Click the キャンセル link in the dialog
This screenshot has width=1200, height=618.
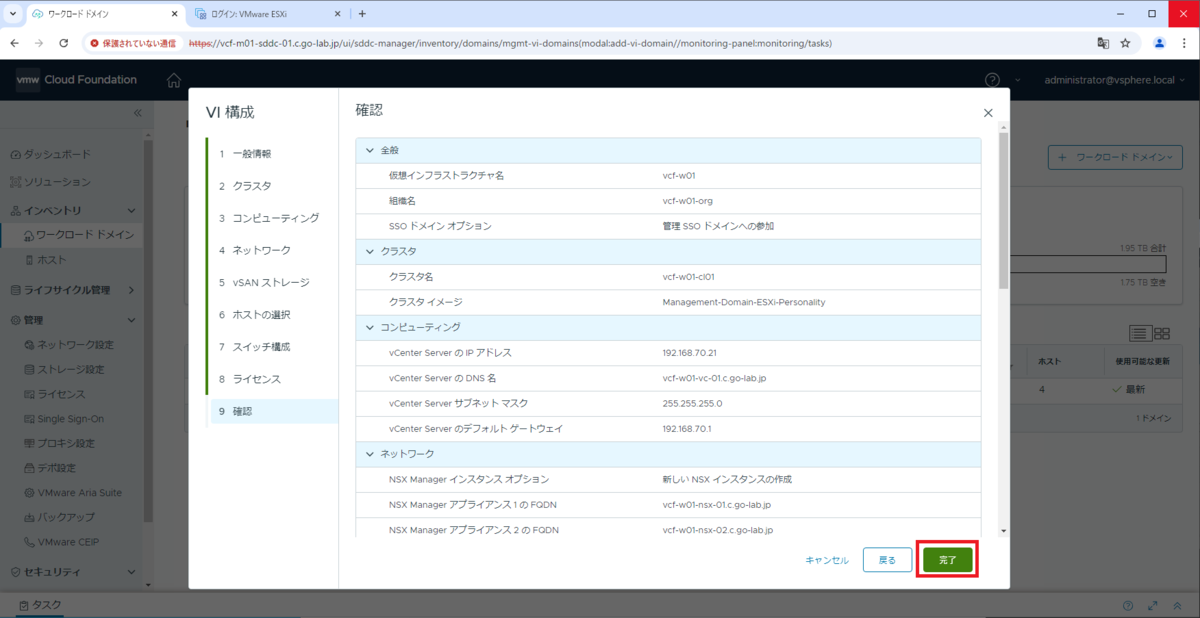[827, 560]
